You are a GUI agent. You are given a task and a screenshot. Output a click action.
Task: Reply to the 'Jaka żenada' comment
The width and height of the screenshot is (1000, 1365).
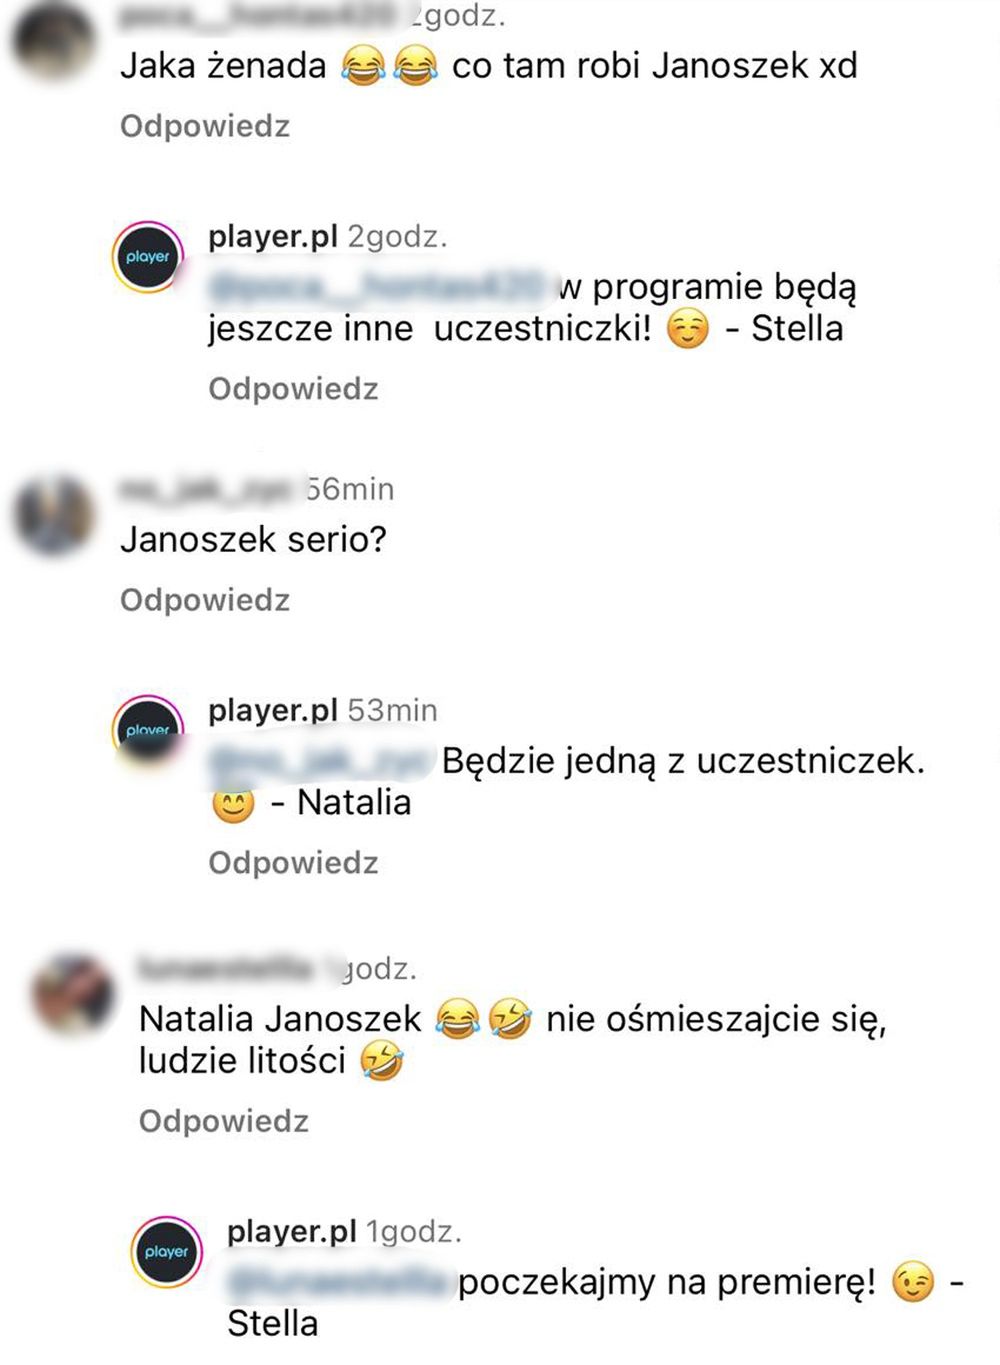[205, 126]
